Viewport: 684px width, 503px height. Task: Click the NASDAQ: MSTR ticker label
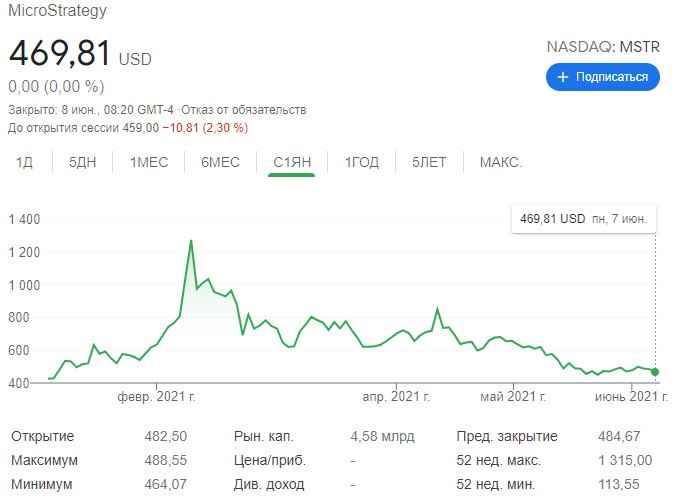(603, 47)
